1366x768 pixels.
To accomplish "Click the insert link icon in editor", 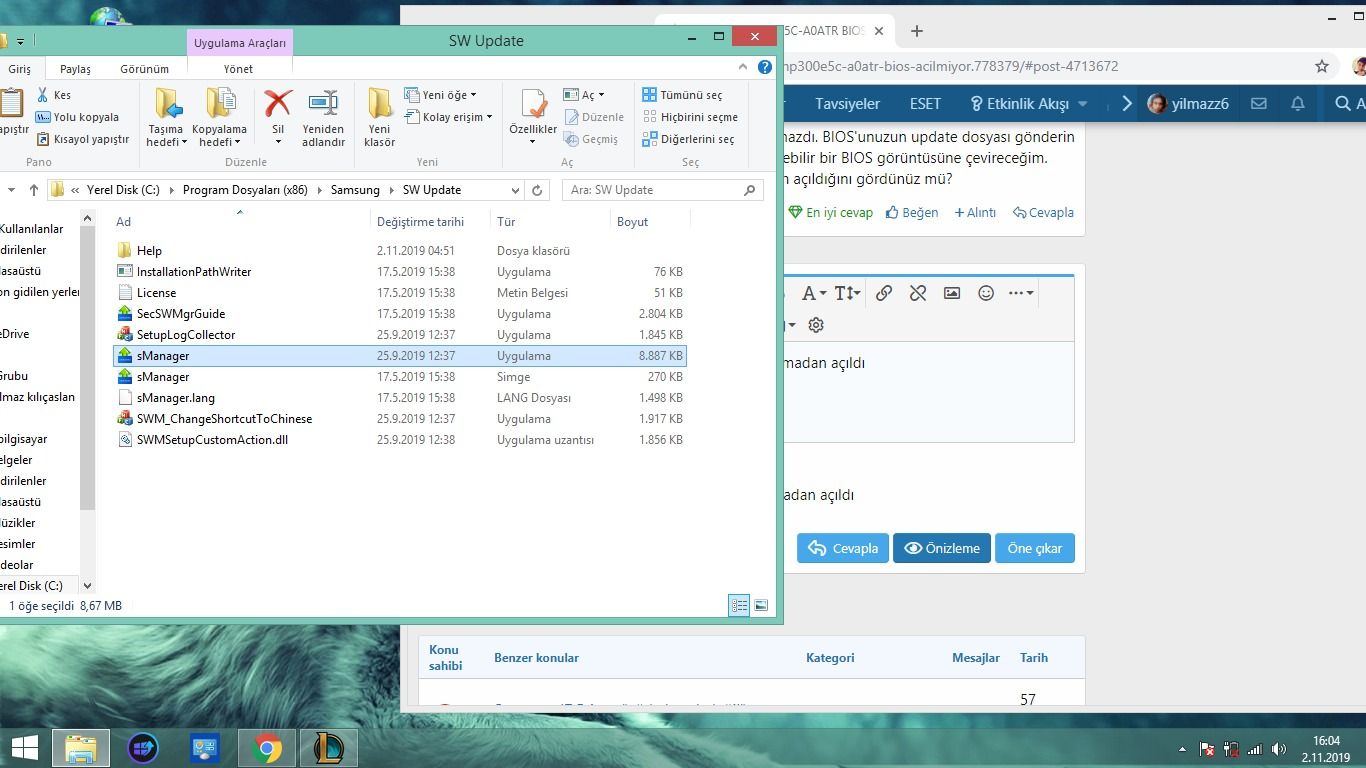I will [884, 293].
